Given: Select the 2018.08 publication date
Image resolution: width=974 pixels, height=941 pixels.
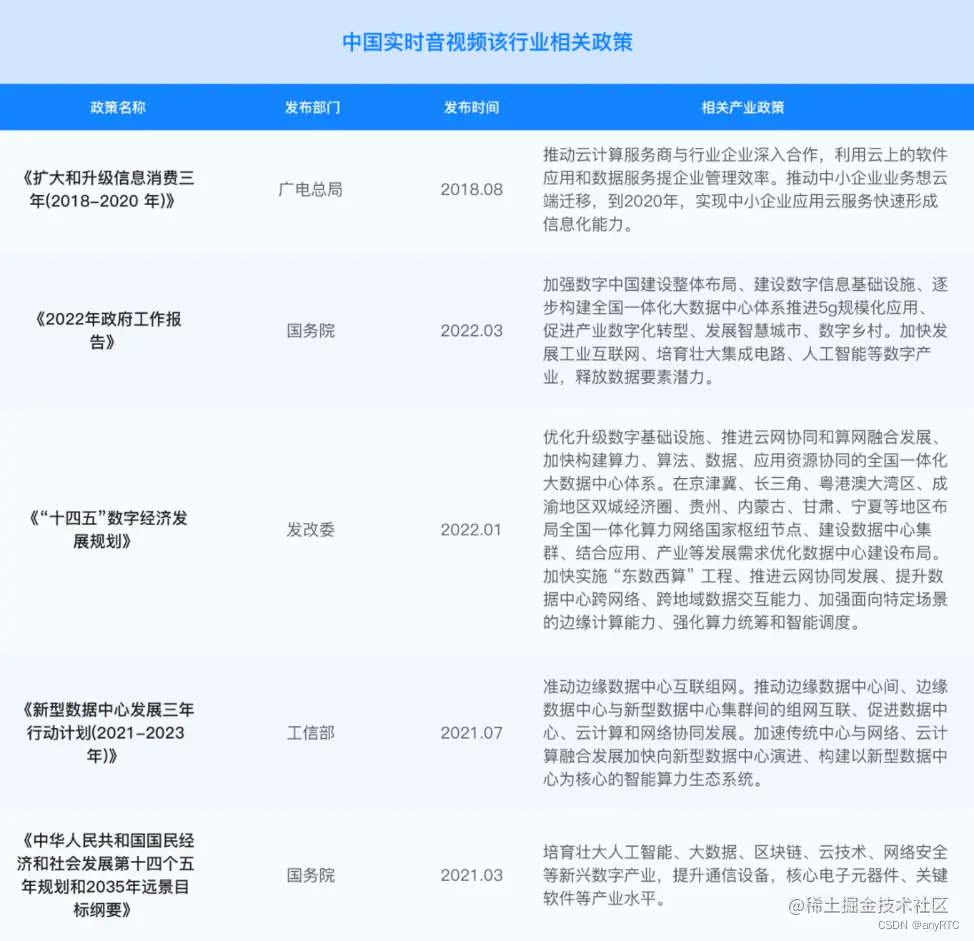Looking at the screenshot, I should pyautogui.click(x=471, y=190).
